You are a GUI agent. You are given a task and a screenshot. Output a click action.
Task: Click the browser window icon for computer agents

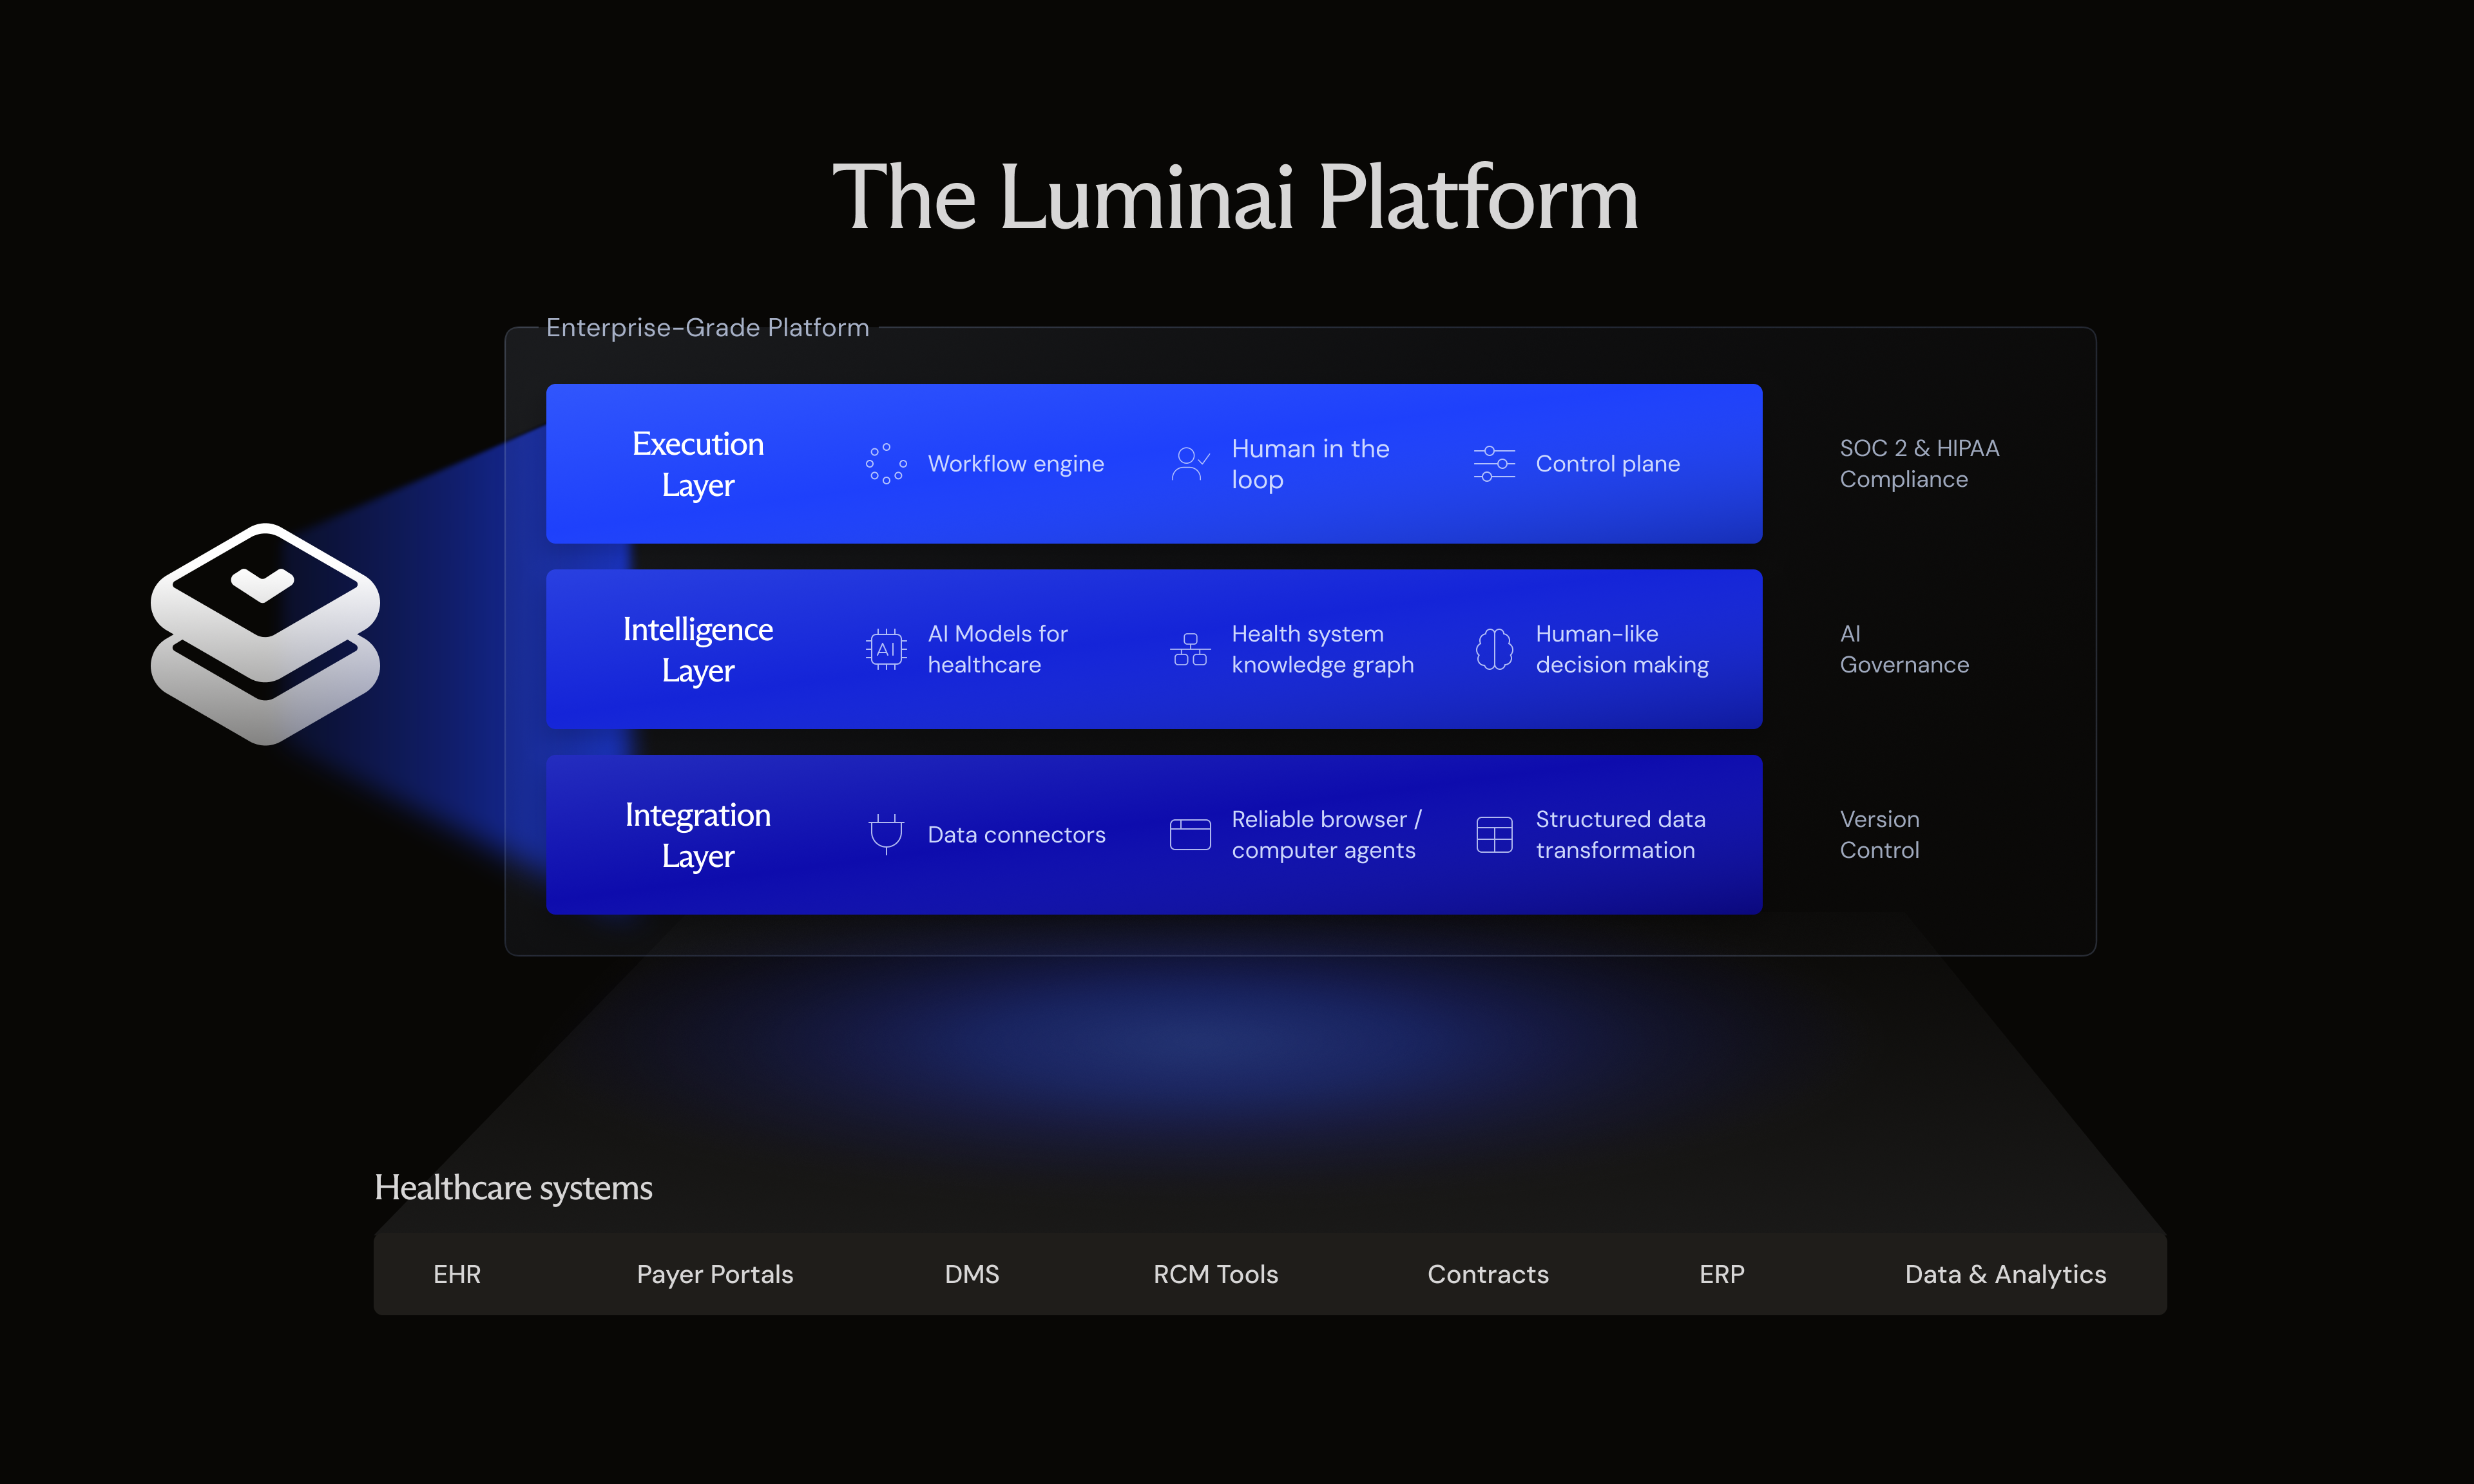click(x=1190, y=834)
